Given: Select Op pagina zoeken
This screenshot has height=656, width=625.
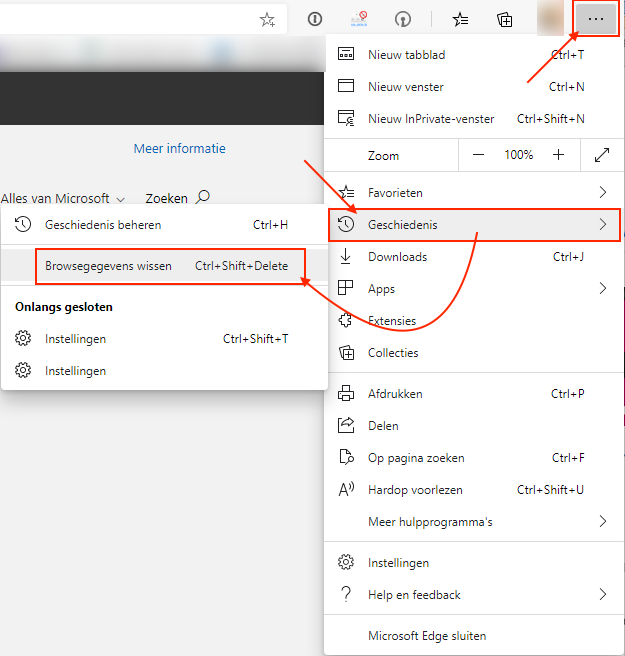Looking at the screenshot, I should [474, 458].
